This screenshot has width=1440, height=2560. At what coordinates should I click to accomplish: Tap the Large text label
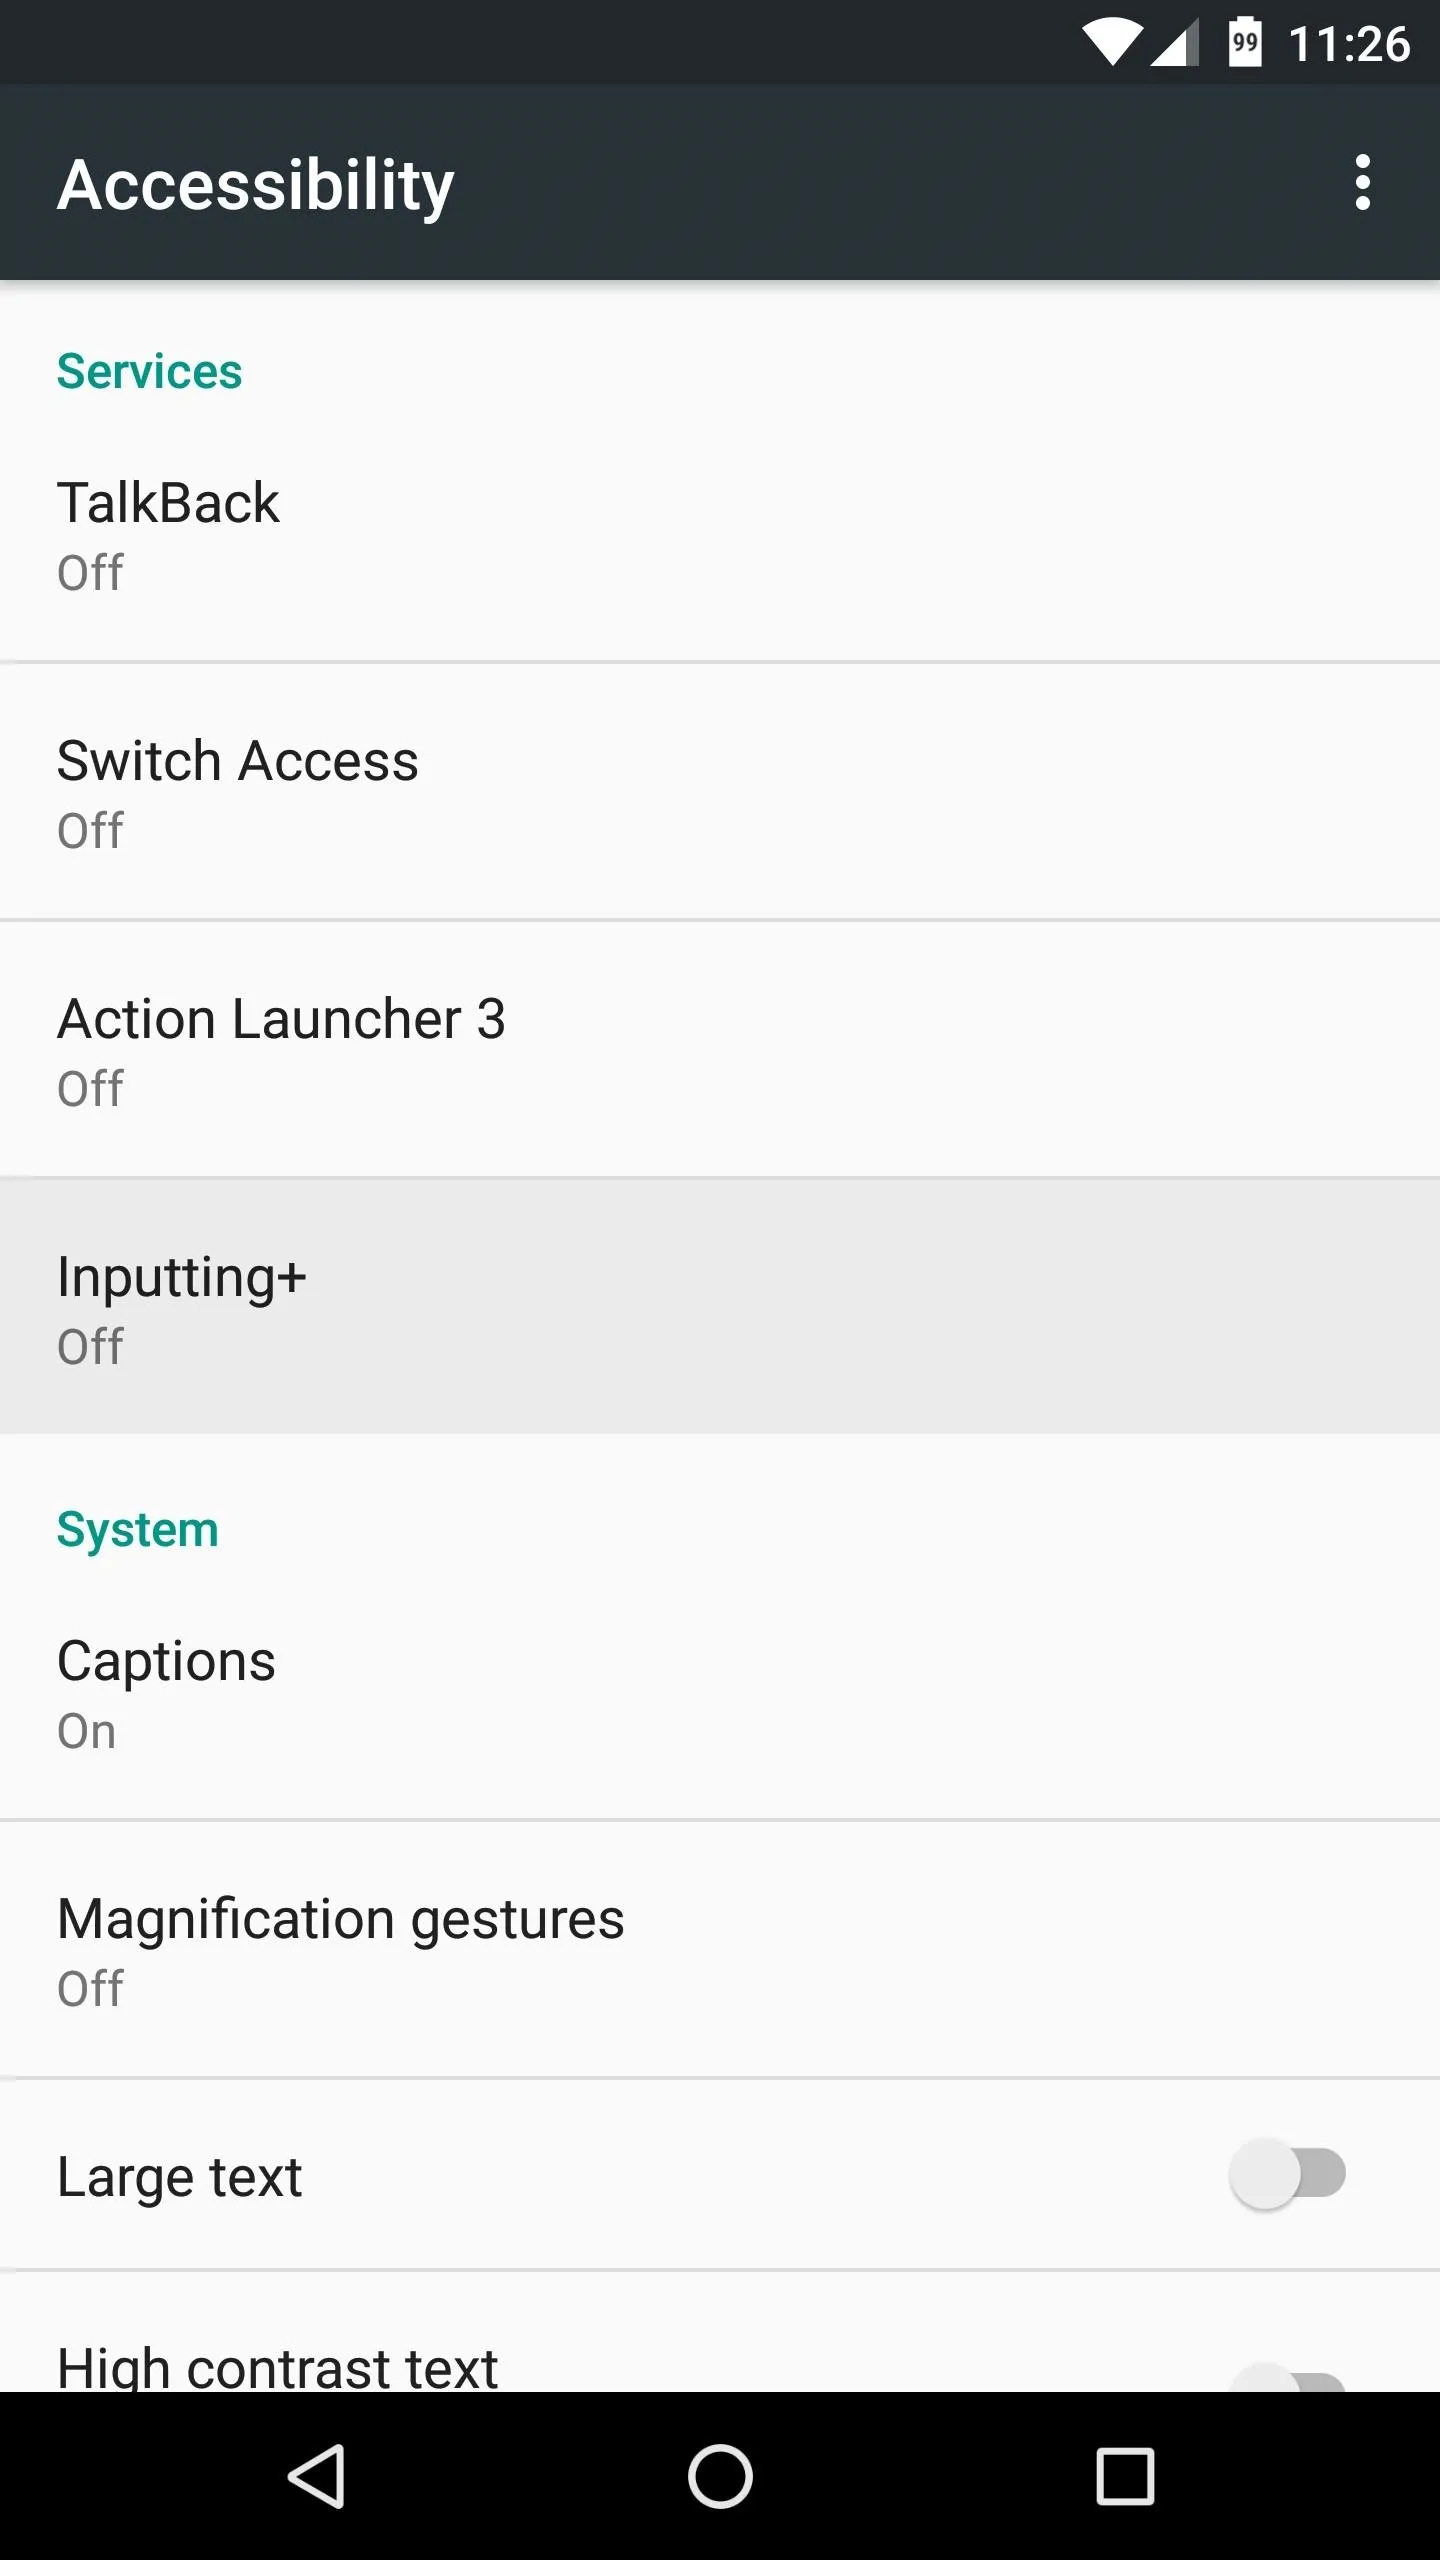(179, 2177)
